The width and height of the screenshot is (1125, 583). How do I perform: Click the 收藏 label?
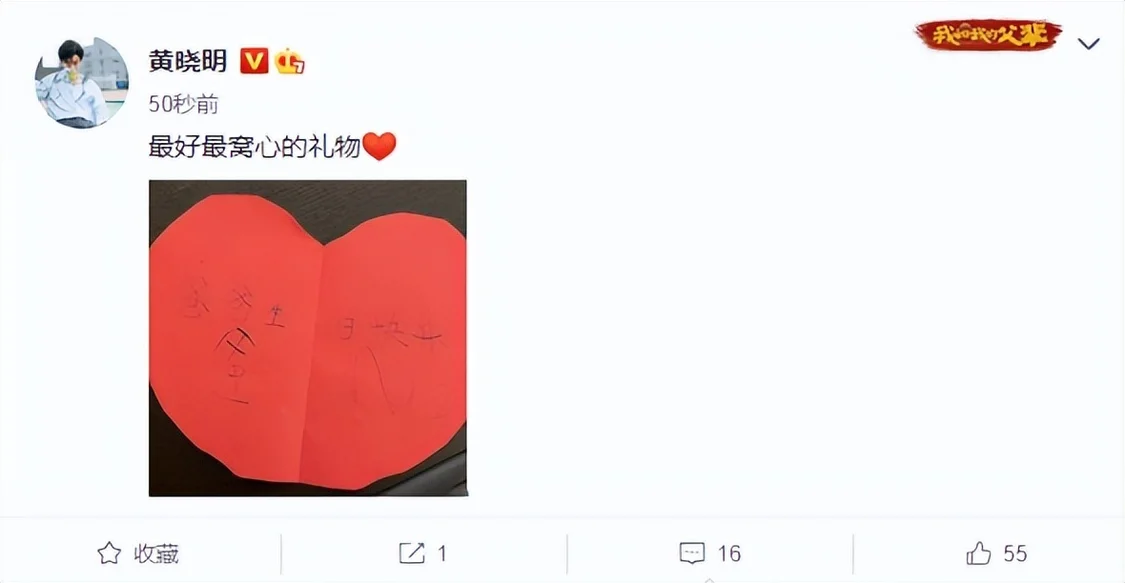(156, 554)
